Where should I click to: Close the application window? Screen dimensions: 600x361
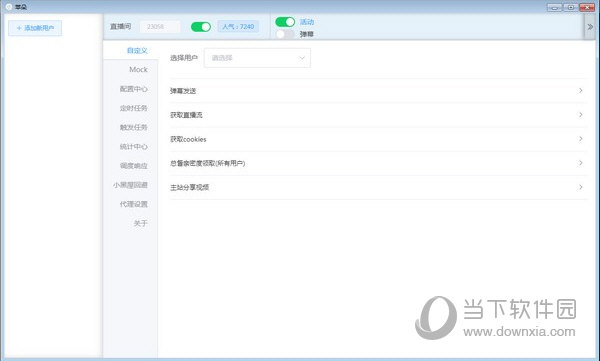[x=587, y=7]
